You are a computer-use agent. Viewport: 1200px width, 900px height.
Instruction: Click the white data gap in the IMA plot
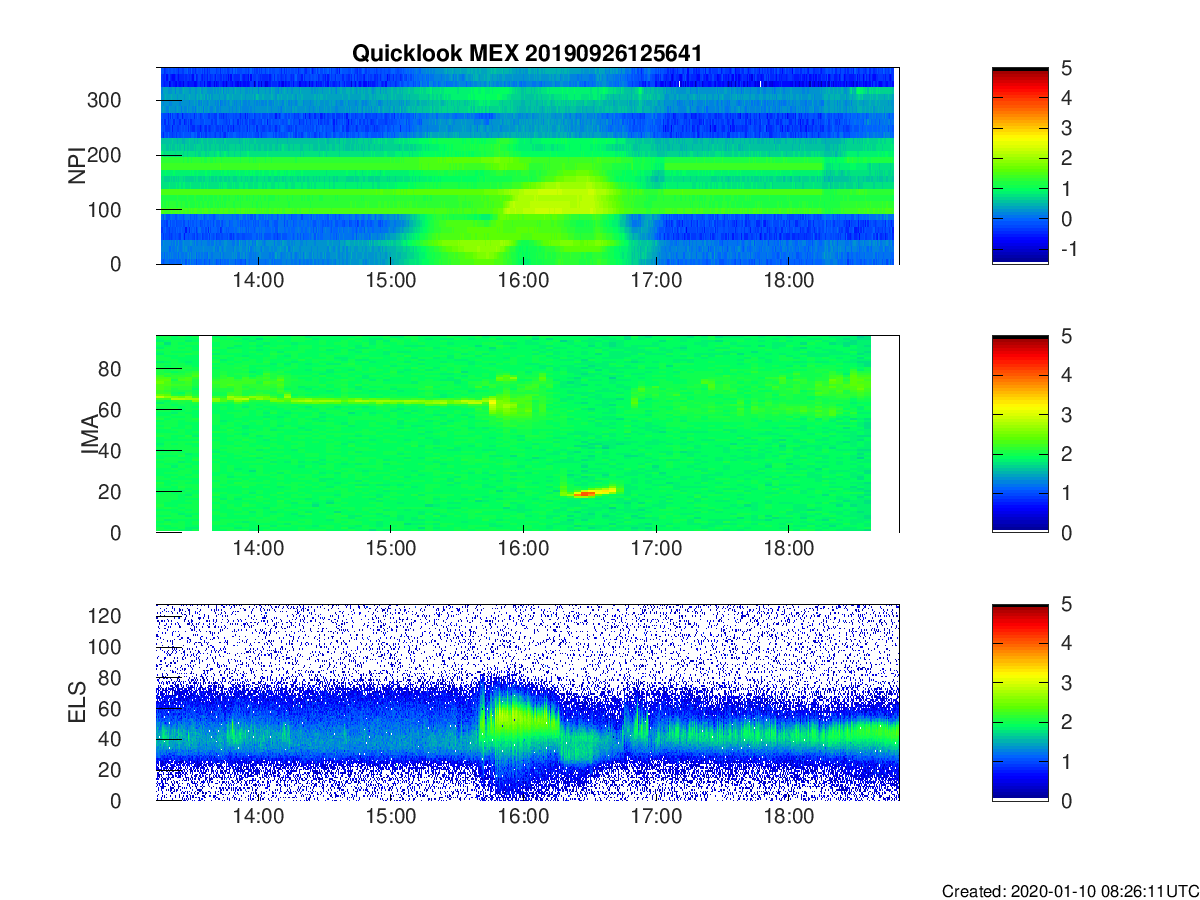coord(206,434)
